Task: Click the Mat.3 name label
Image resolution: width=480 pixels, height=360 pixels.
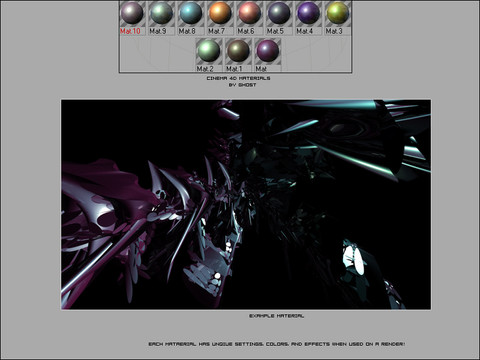Action: coord(334,31)
